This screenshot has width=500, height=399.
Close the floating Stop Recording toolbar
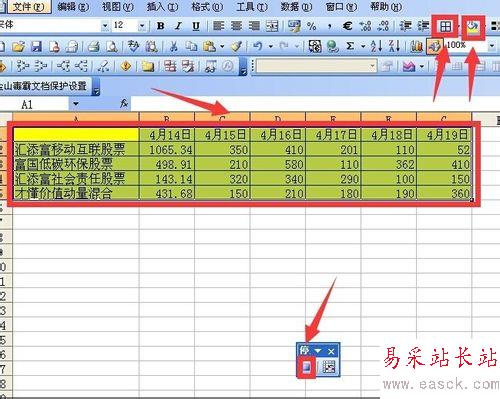pos(331,351)
